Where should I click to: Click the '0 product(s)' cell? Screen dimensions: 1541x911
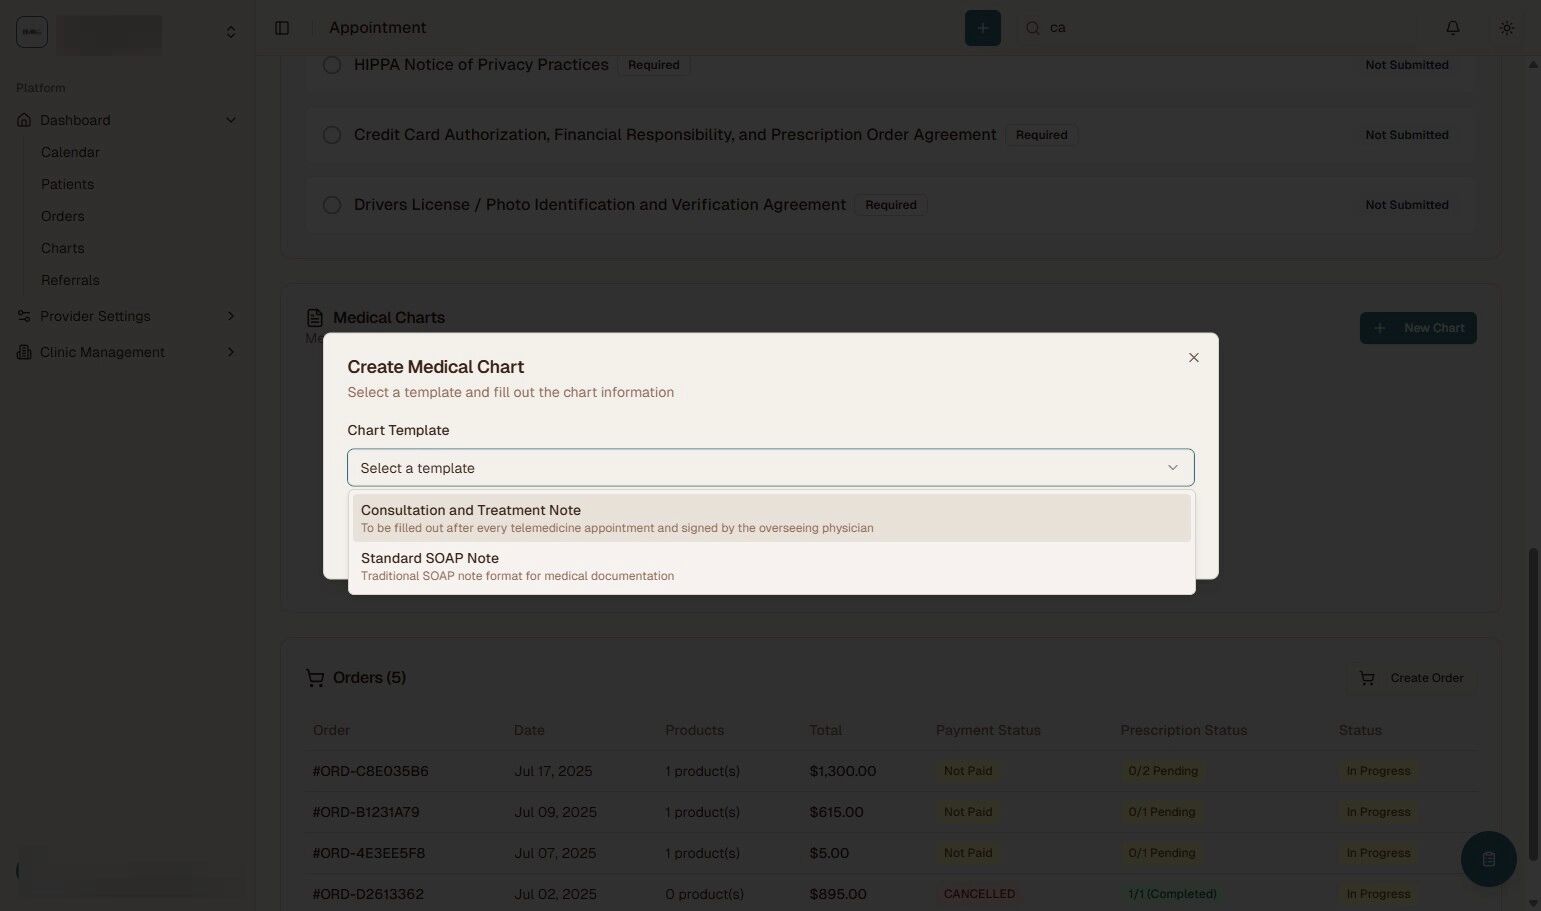[704, 894]
